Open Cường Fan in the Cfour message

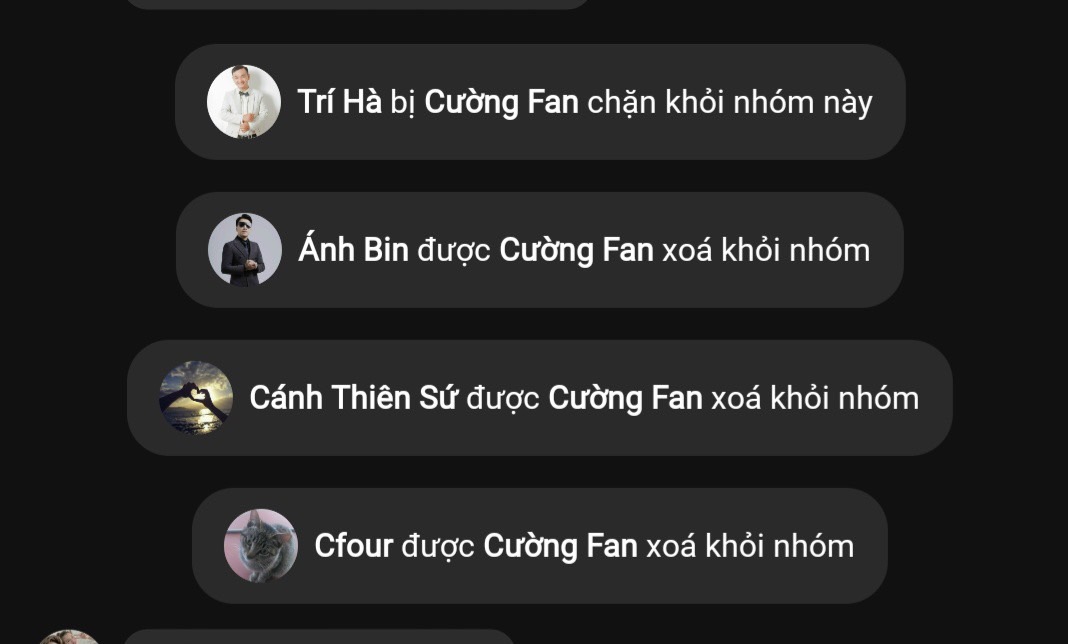point(561,546)
